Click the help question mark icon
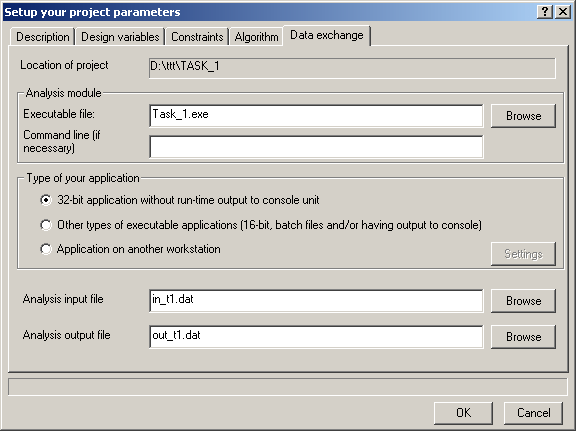The height and width of the screenshot is (431, 576). point(545,12)
